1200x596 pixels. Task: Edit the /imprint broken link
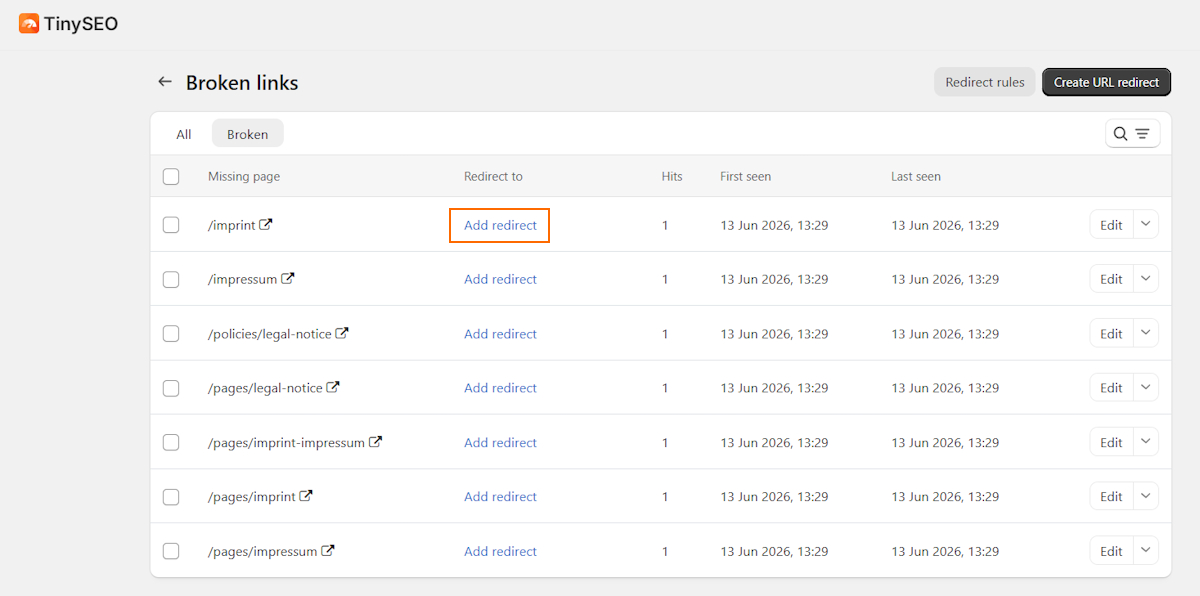[x=1111, y=225]
